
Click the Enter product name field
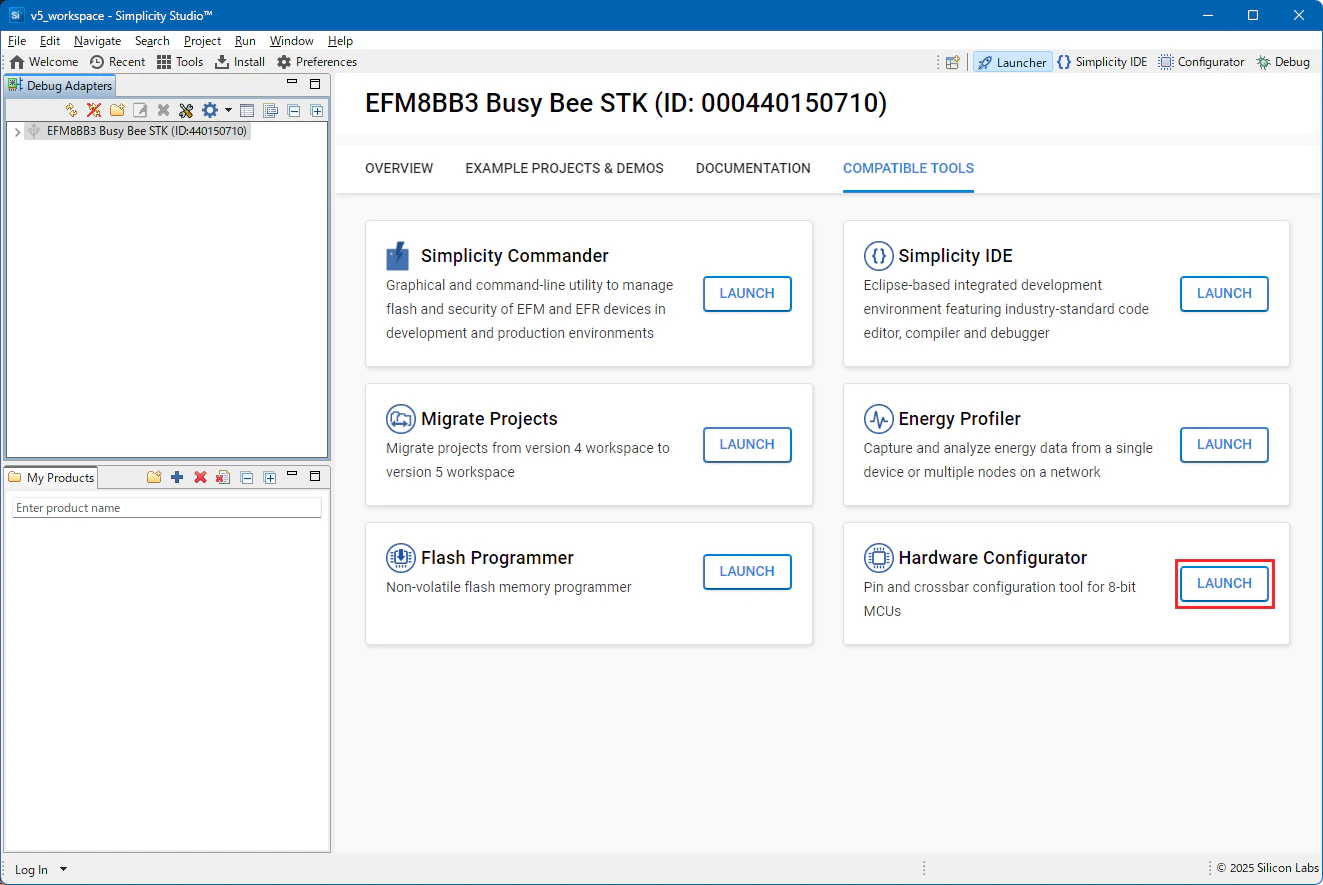[167, 508]
